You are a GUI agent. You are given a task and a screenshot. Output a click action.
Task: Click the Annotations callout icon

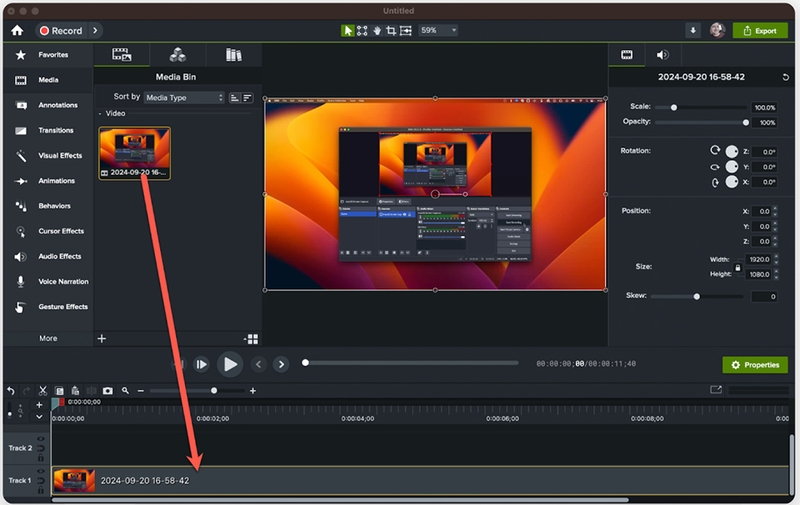21,105
